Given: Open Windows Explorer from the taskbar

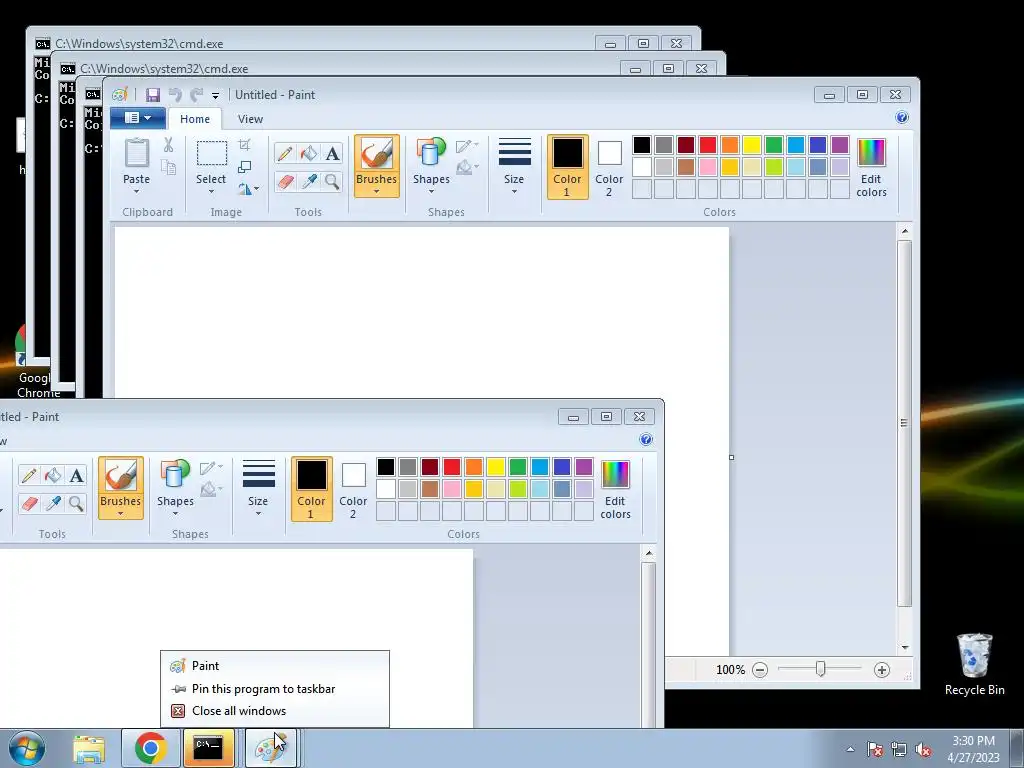Looking at the screenshot, I should pos(89,748).
